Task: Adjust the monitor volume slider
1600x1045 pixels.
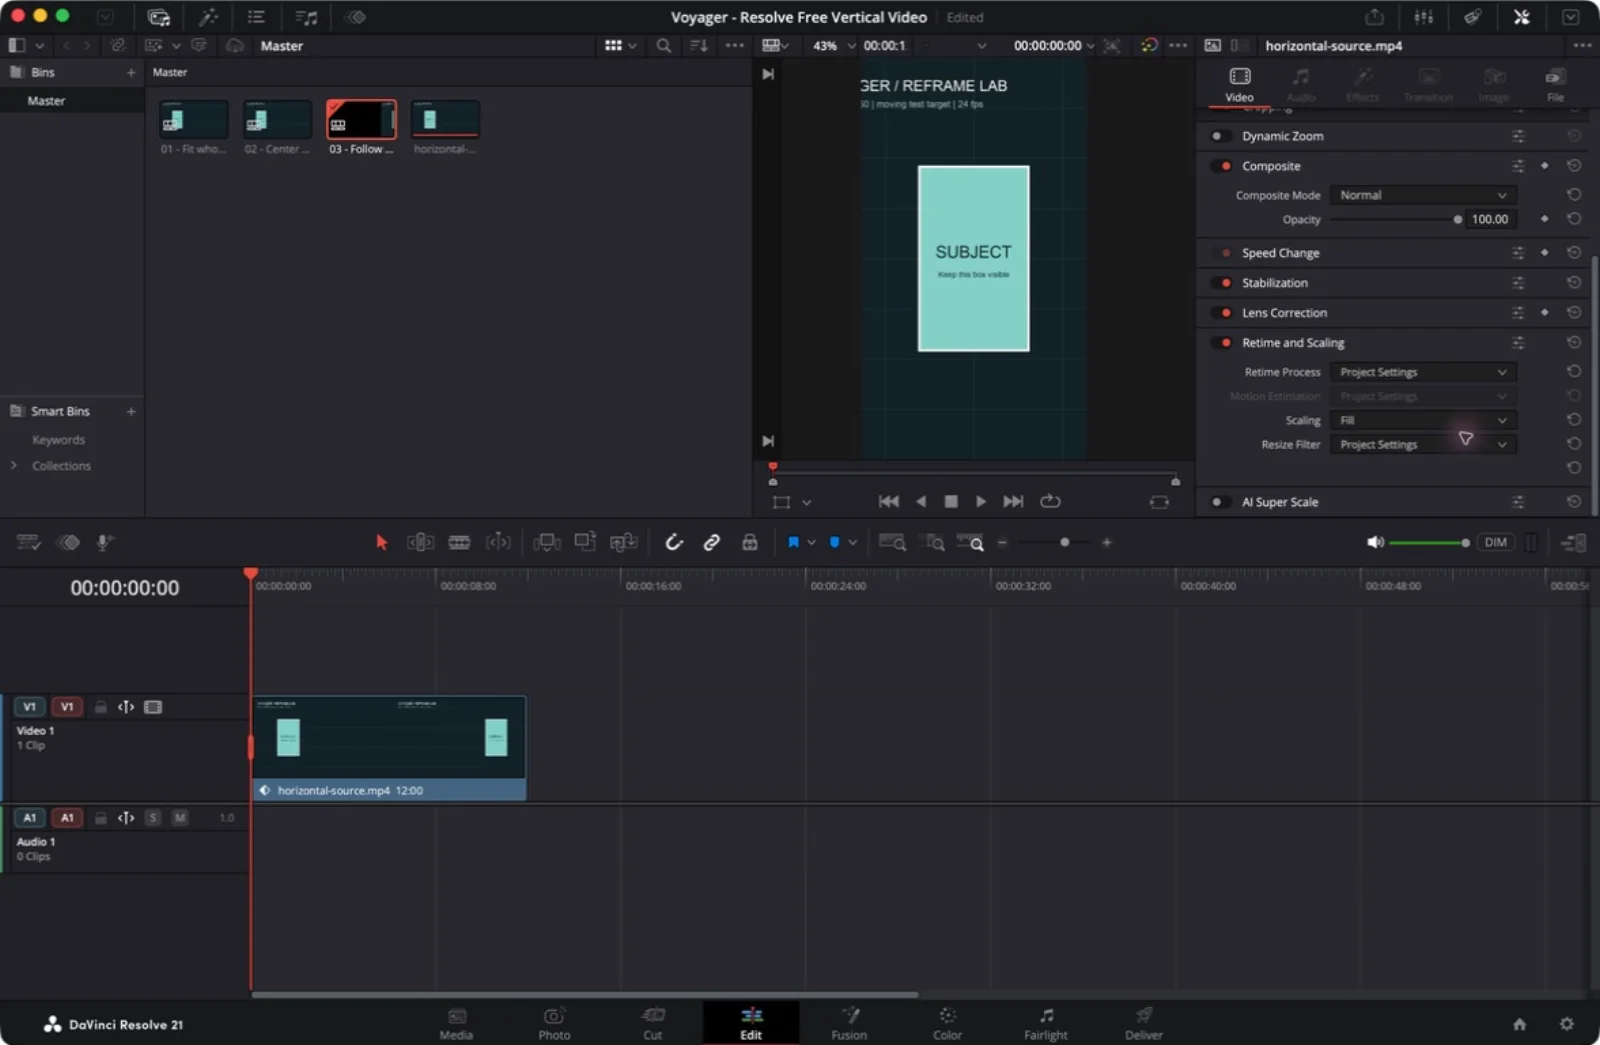Action: click(x=1428, y=543)
